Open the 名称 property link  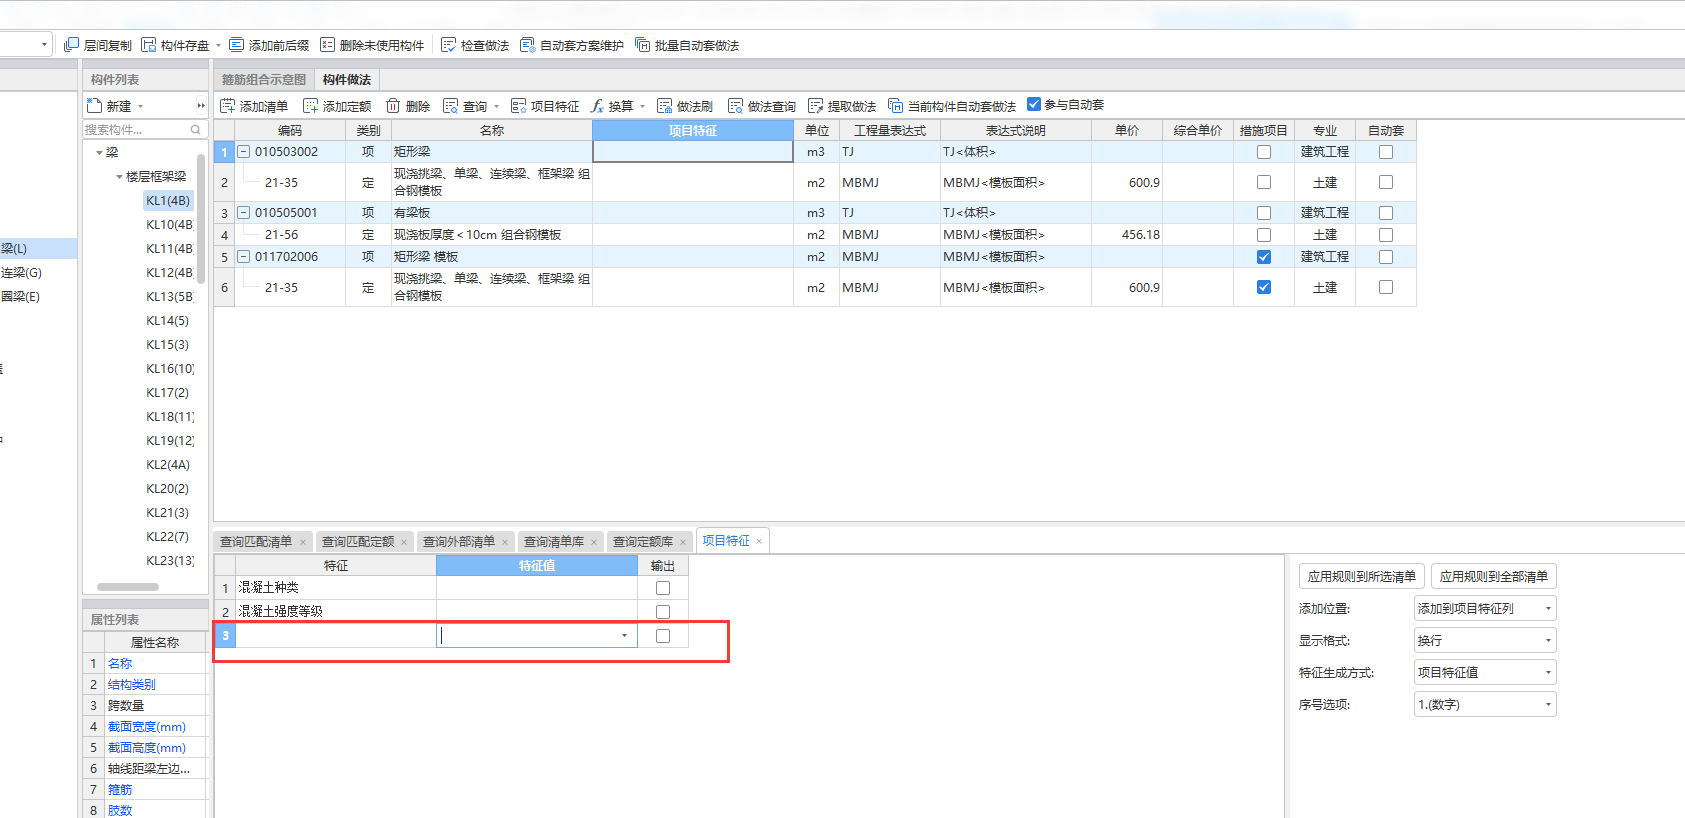click(120, 664)
